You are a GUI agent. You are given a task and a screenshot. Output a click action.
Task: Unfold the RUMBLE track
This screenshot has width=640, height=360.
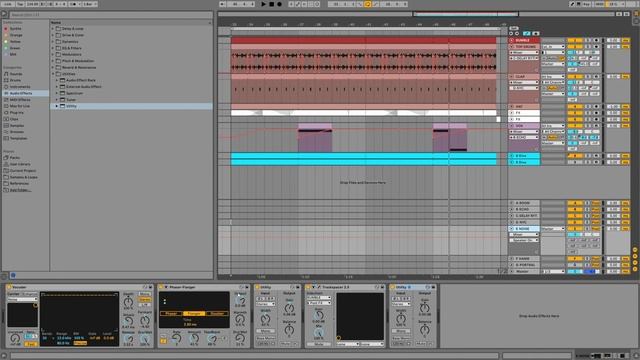tap(511, 40)
